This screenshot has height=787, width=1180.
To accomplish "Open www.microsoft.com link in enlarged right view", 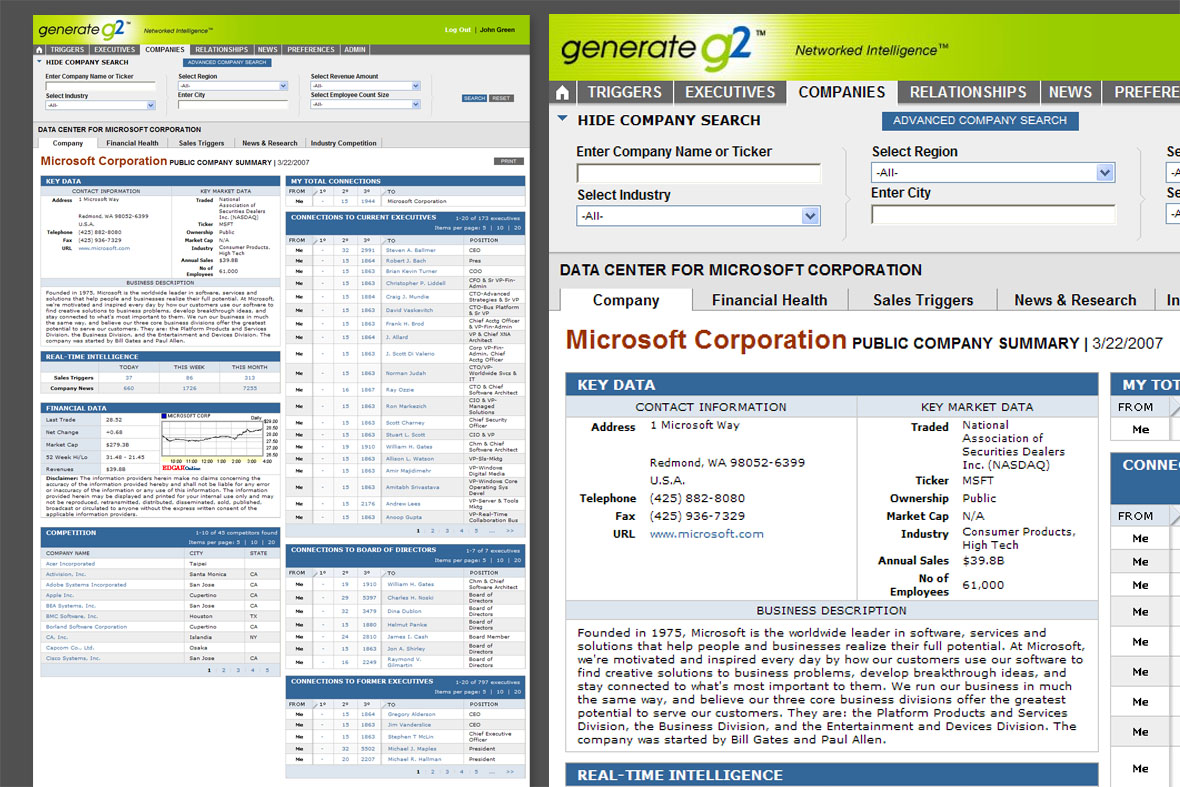I will 707,534.
